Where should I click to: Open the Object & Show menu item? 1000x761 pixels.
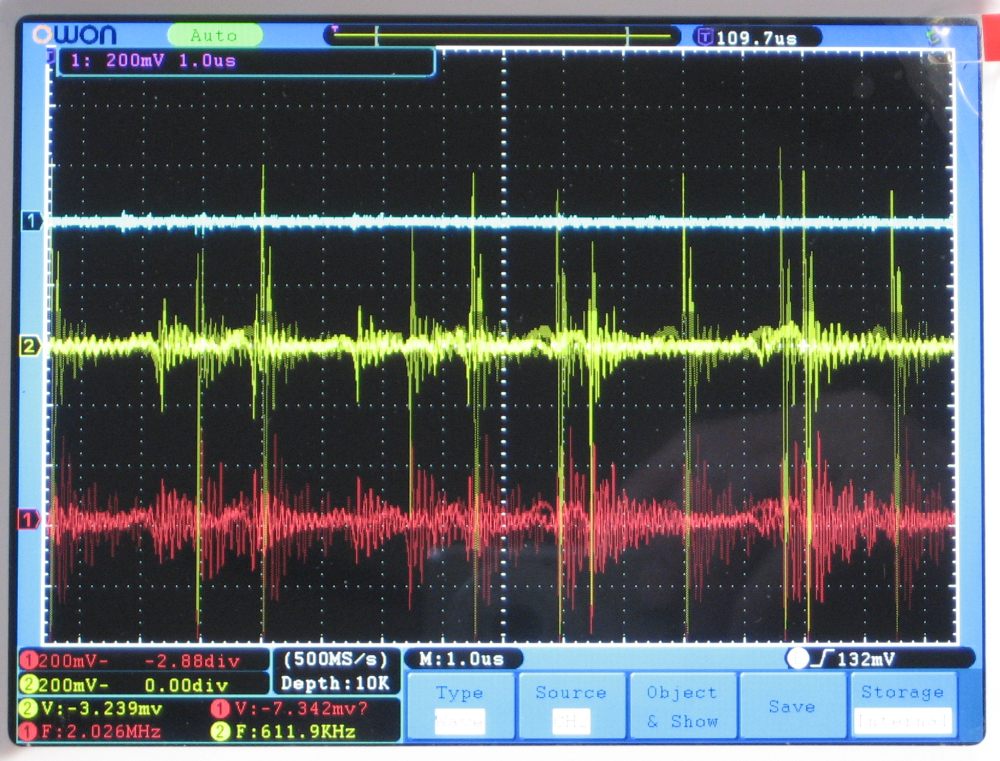(682, 706)
